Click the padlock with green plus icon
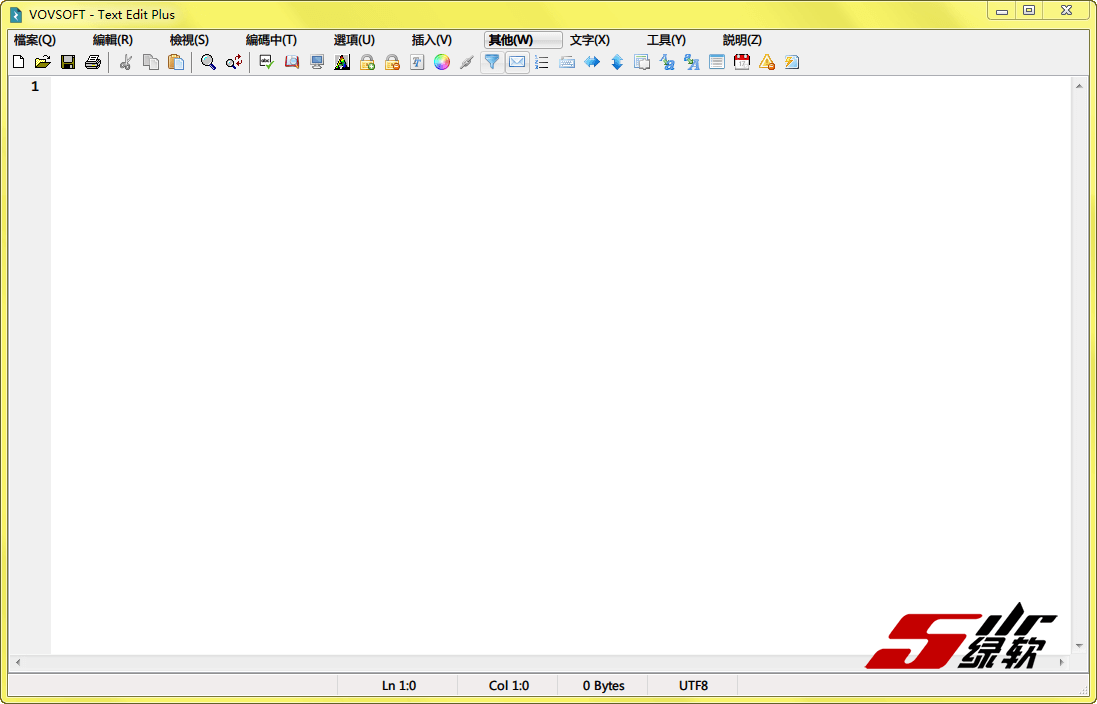The height and width of the screenshot is (704, 1097). click(x=367, y=62)
